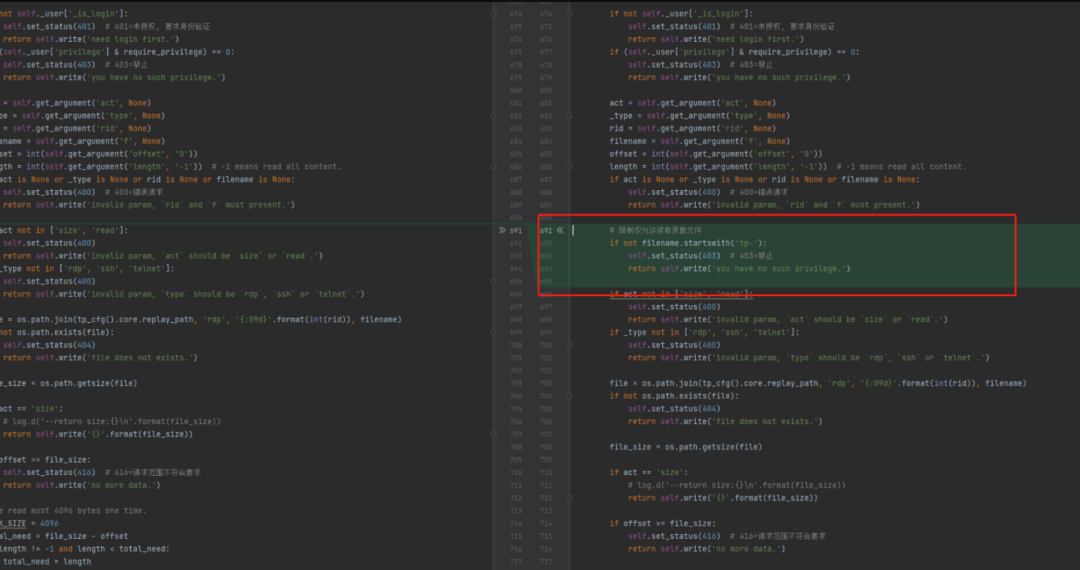The height and width of the screenshot is (570, 1080).
Task: Click "_type = self.get_argument('type', None)" in right pane
Action: [699, 116]
